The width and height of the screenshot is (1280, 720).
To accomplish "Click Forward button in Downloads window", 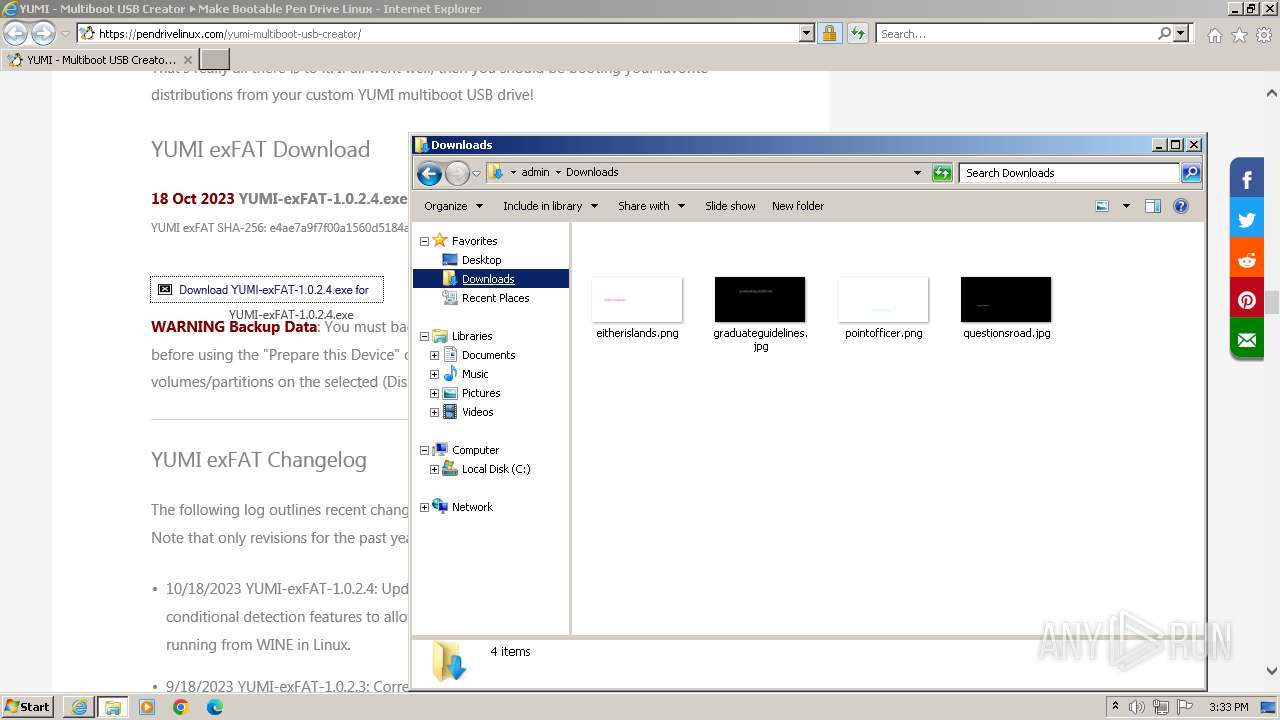I will [457, 173].
